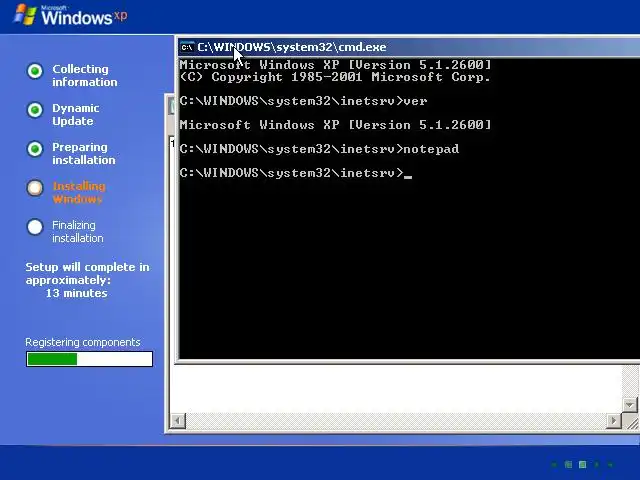
Task: Click the white Finalizing installation step circle
Action: click(35, 227)
